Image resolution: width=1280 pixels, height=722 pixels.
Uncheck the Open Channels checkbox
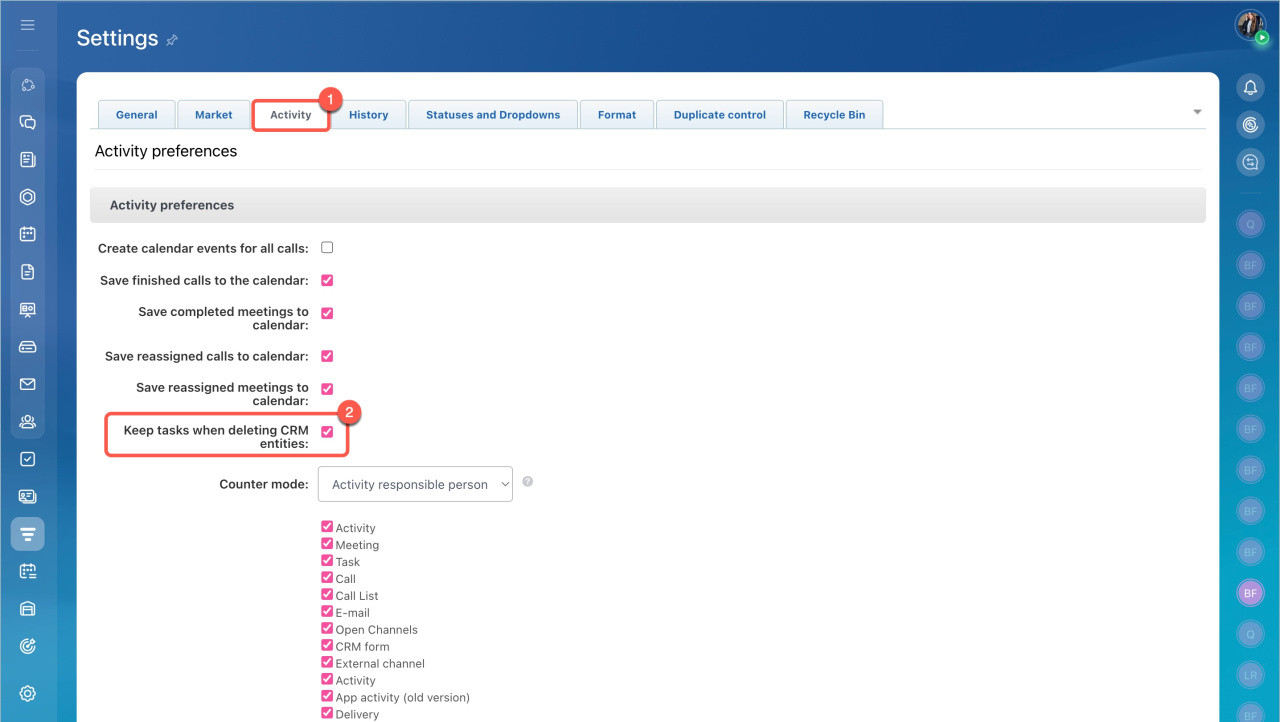coord(327,629)
